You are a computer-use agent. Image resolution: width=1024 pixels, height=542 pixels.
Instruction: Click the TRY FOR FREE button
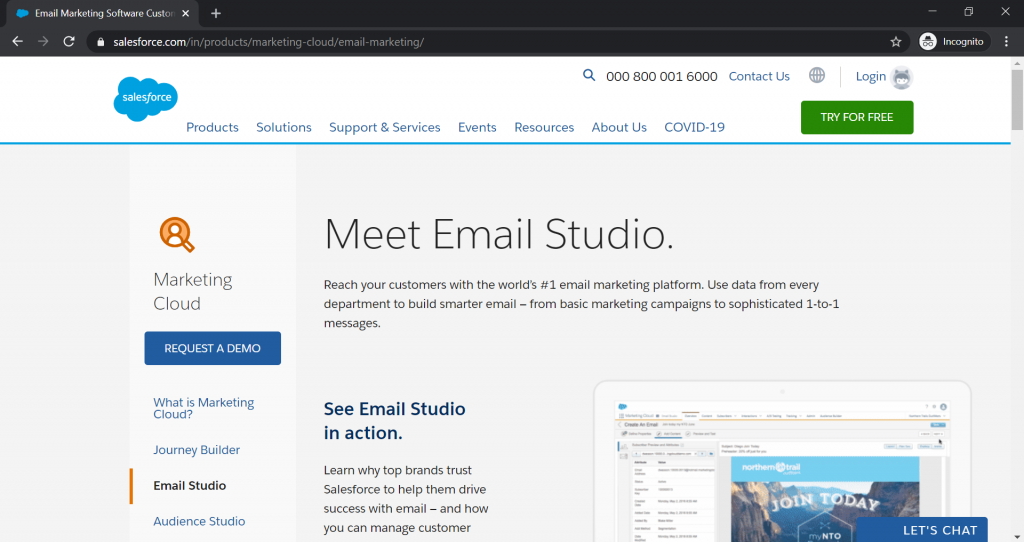[857, 118]
